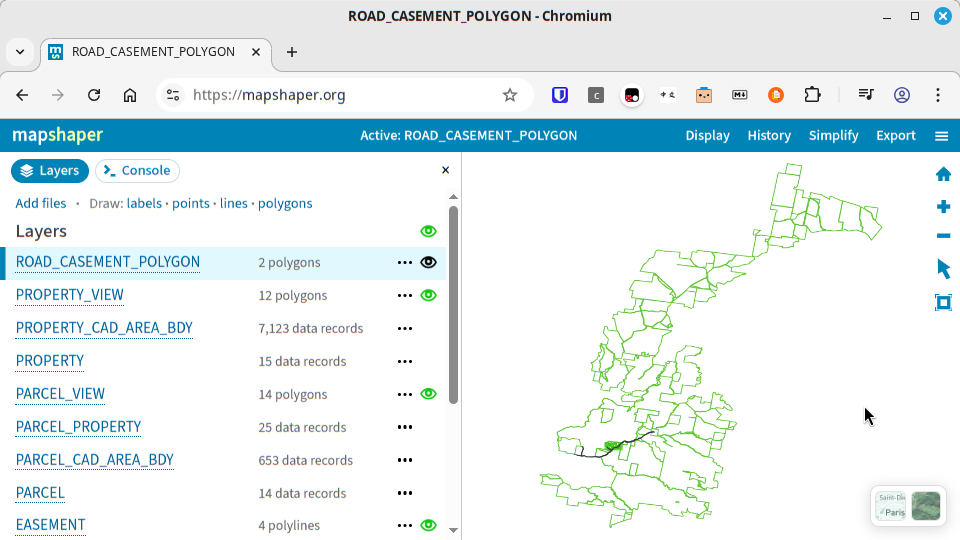The image size is (960, 540).
Task: Toggle ROAD_CASEMENT_POLYGON layer visibility eye
Action: pyautogui.click(x=429, y=262)
